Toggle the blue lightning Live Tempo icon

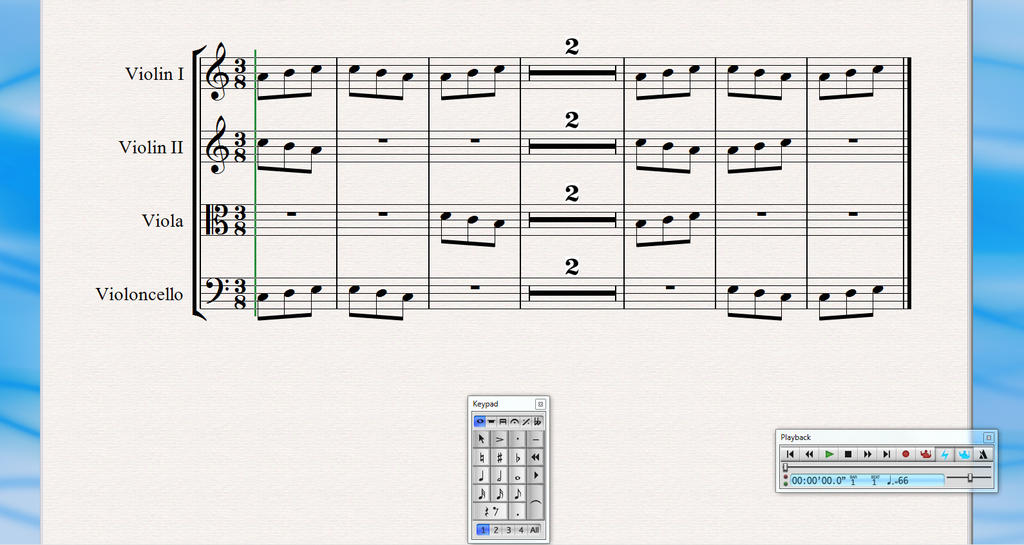[x=944, y=454]
